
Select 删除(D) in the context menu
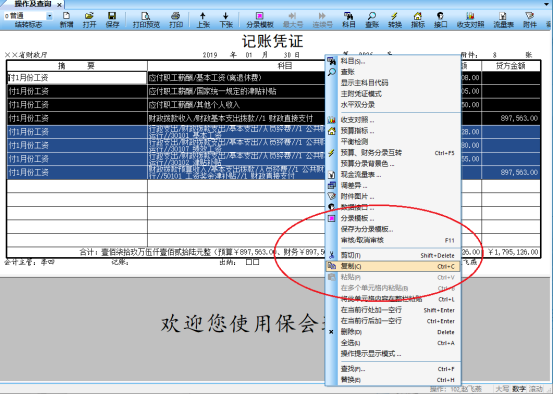[394, 332]
